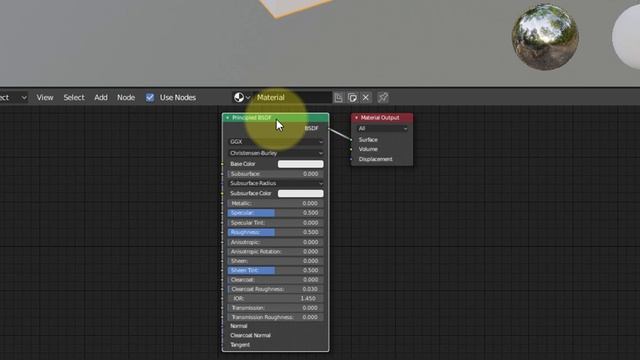Click the Clearcoat Normal input label
This screenshot has height=360, width=640.
(250, 336)
